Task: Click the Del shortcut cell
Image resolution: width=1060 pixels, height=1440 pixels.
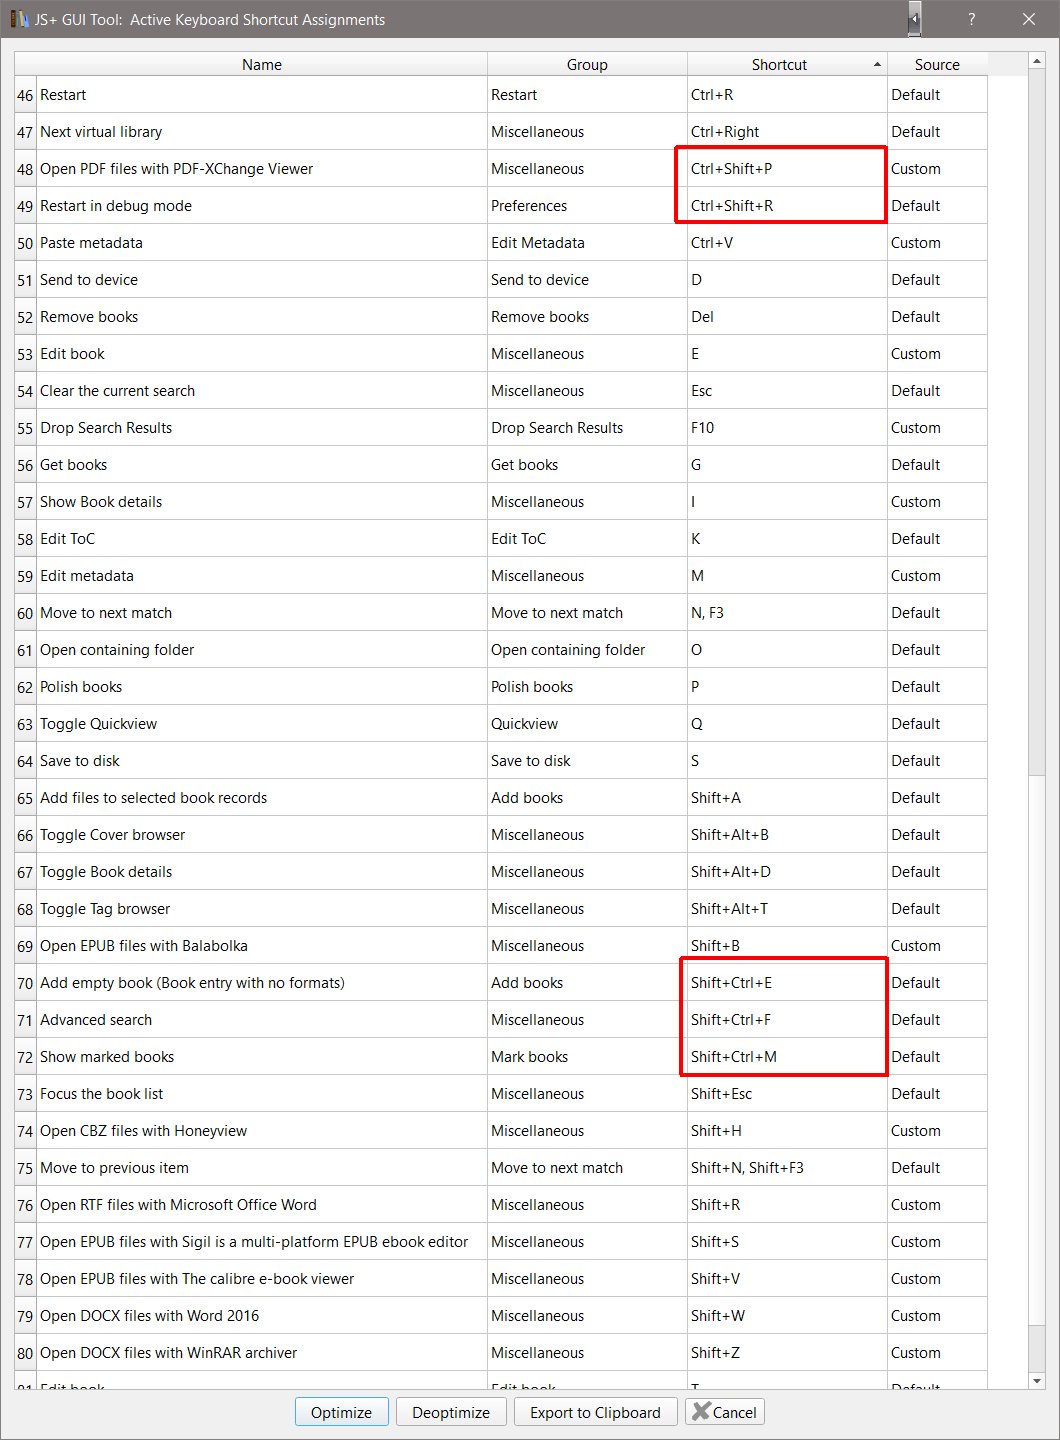Action: (x=787, y=317)
